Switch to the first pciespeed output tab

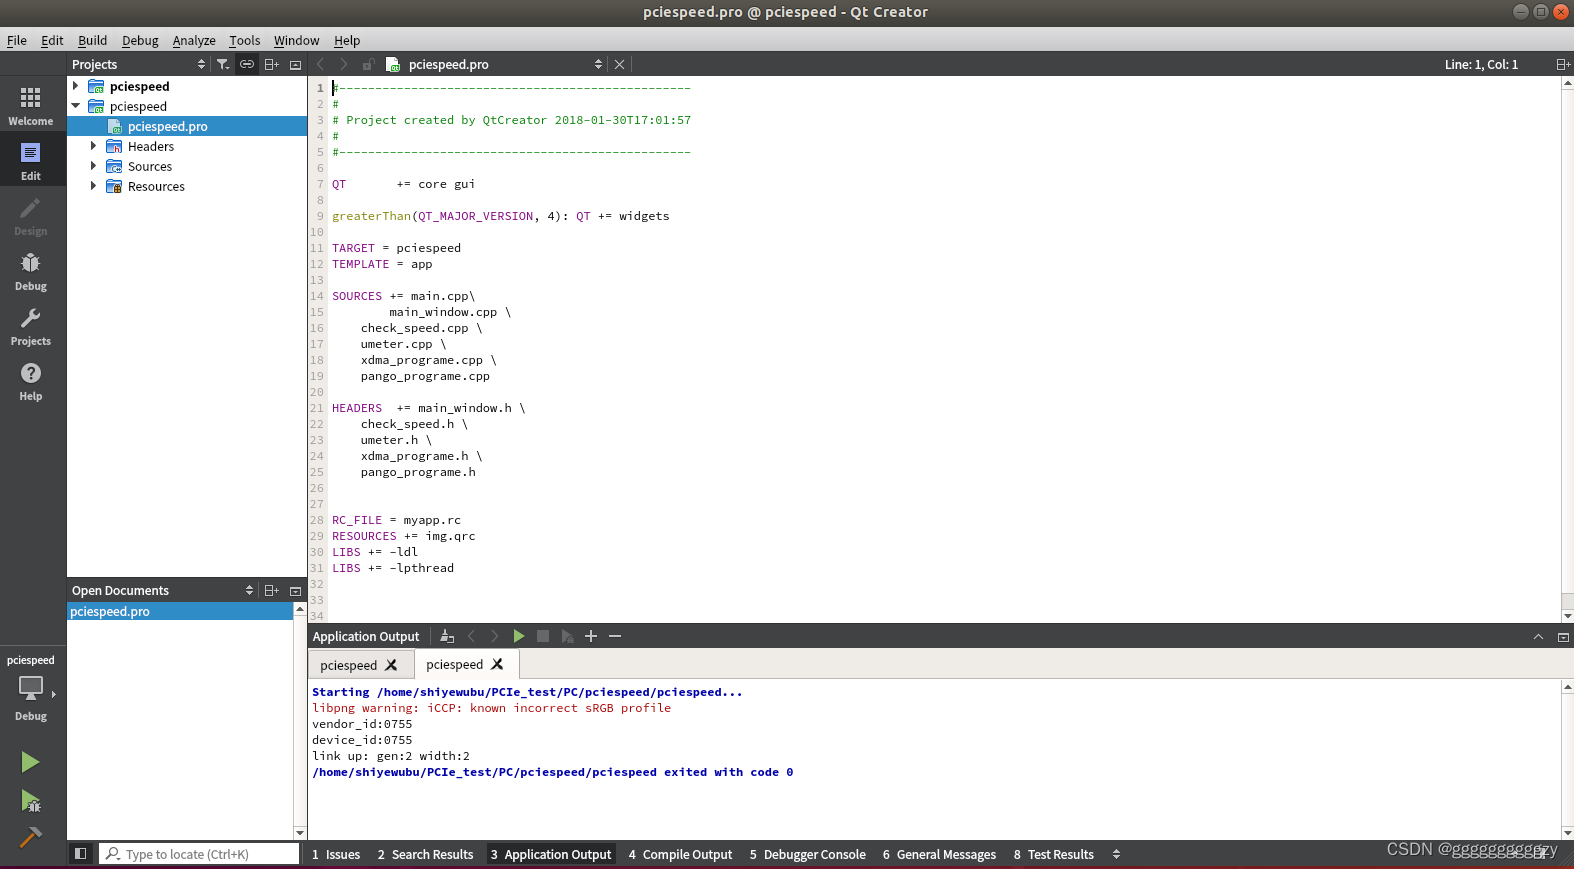point(349,665)
